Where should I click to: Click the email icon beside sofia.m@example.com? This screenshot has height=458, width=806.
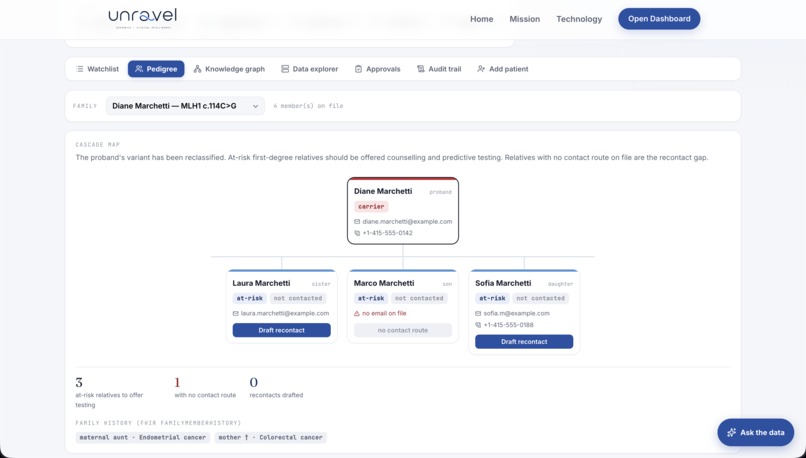pyautogui.click(x=478, y=313)
